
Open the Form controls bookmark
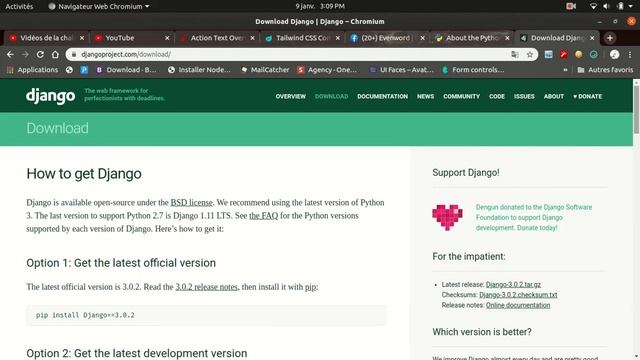click(x=473, y=70)
